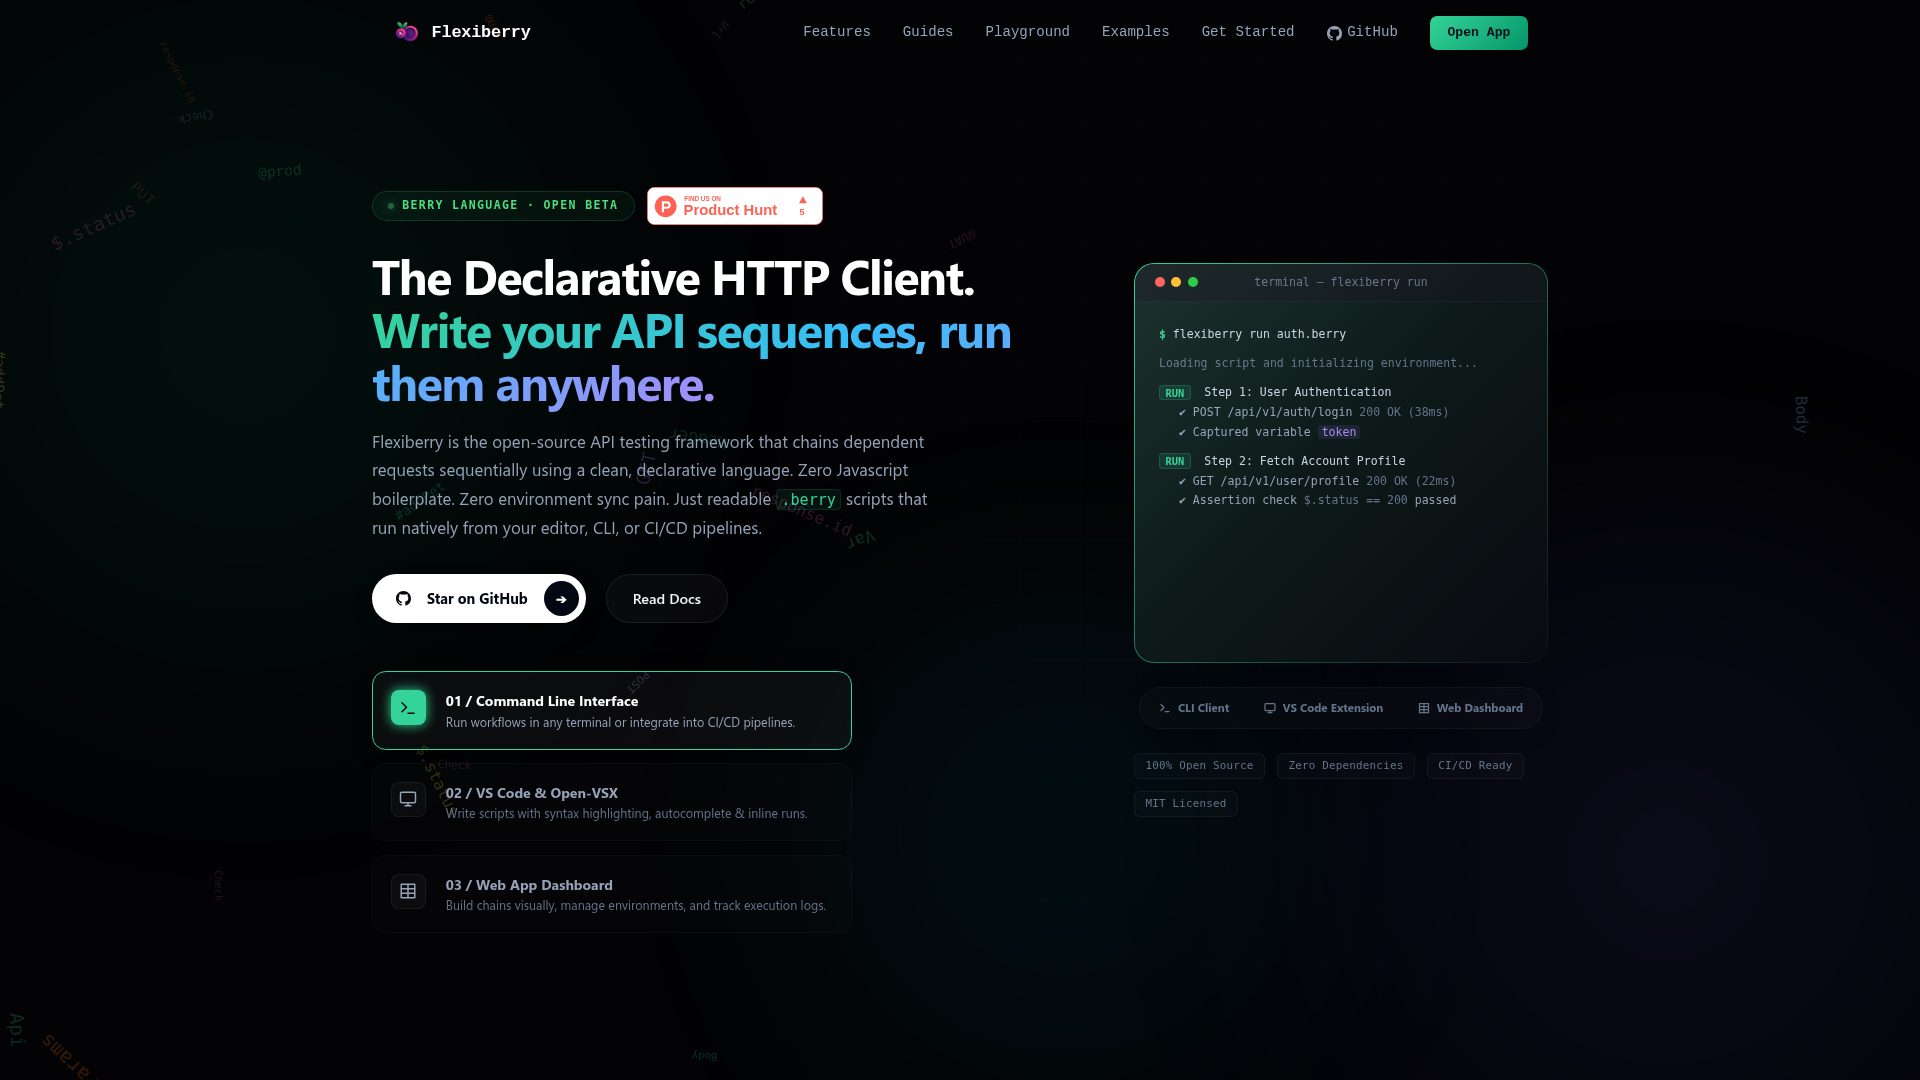Select the 01 / Command Line Interface card
Image resolution: width=1920 pixels, height=1080 pixels.
612,710
